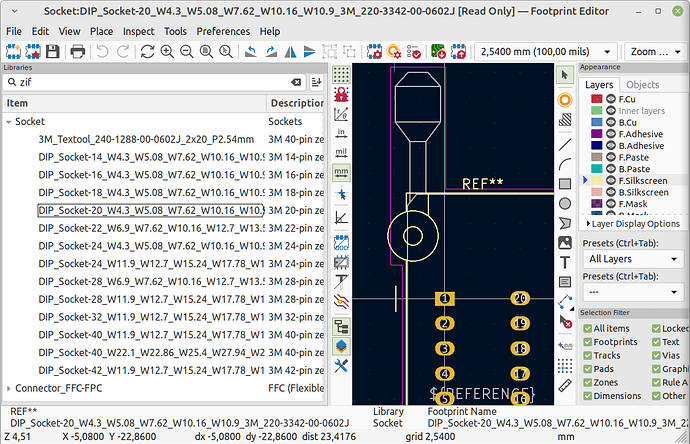Image resolution: width=690 pixels, height=444 pixels.
Task: Uncheck the Footprints selection filter
Action: pyautogui.click(x=587, y=342)
